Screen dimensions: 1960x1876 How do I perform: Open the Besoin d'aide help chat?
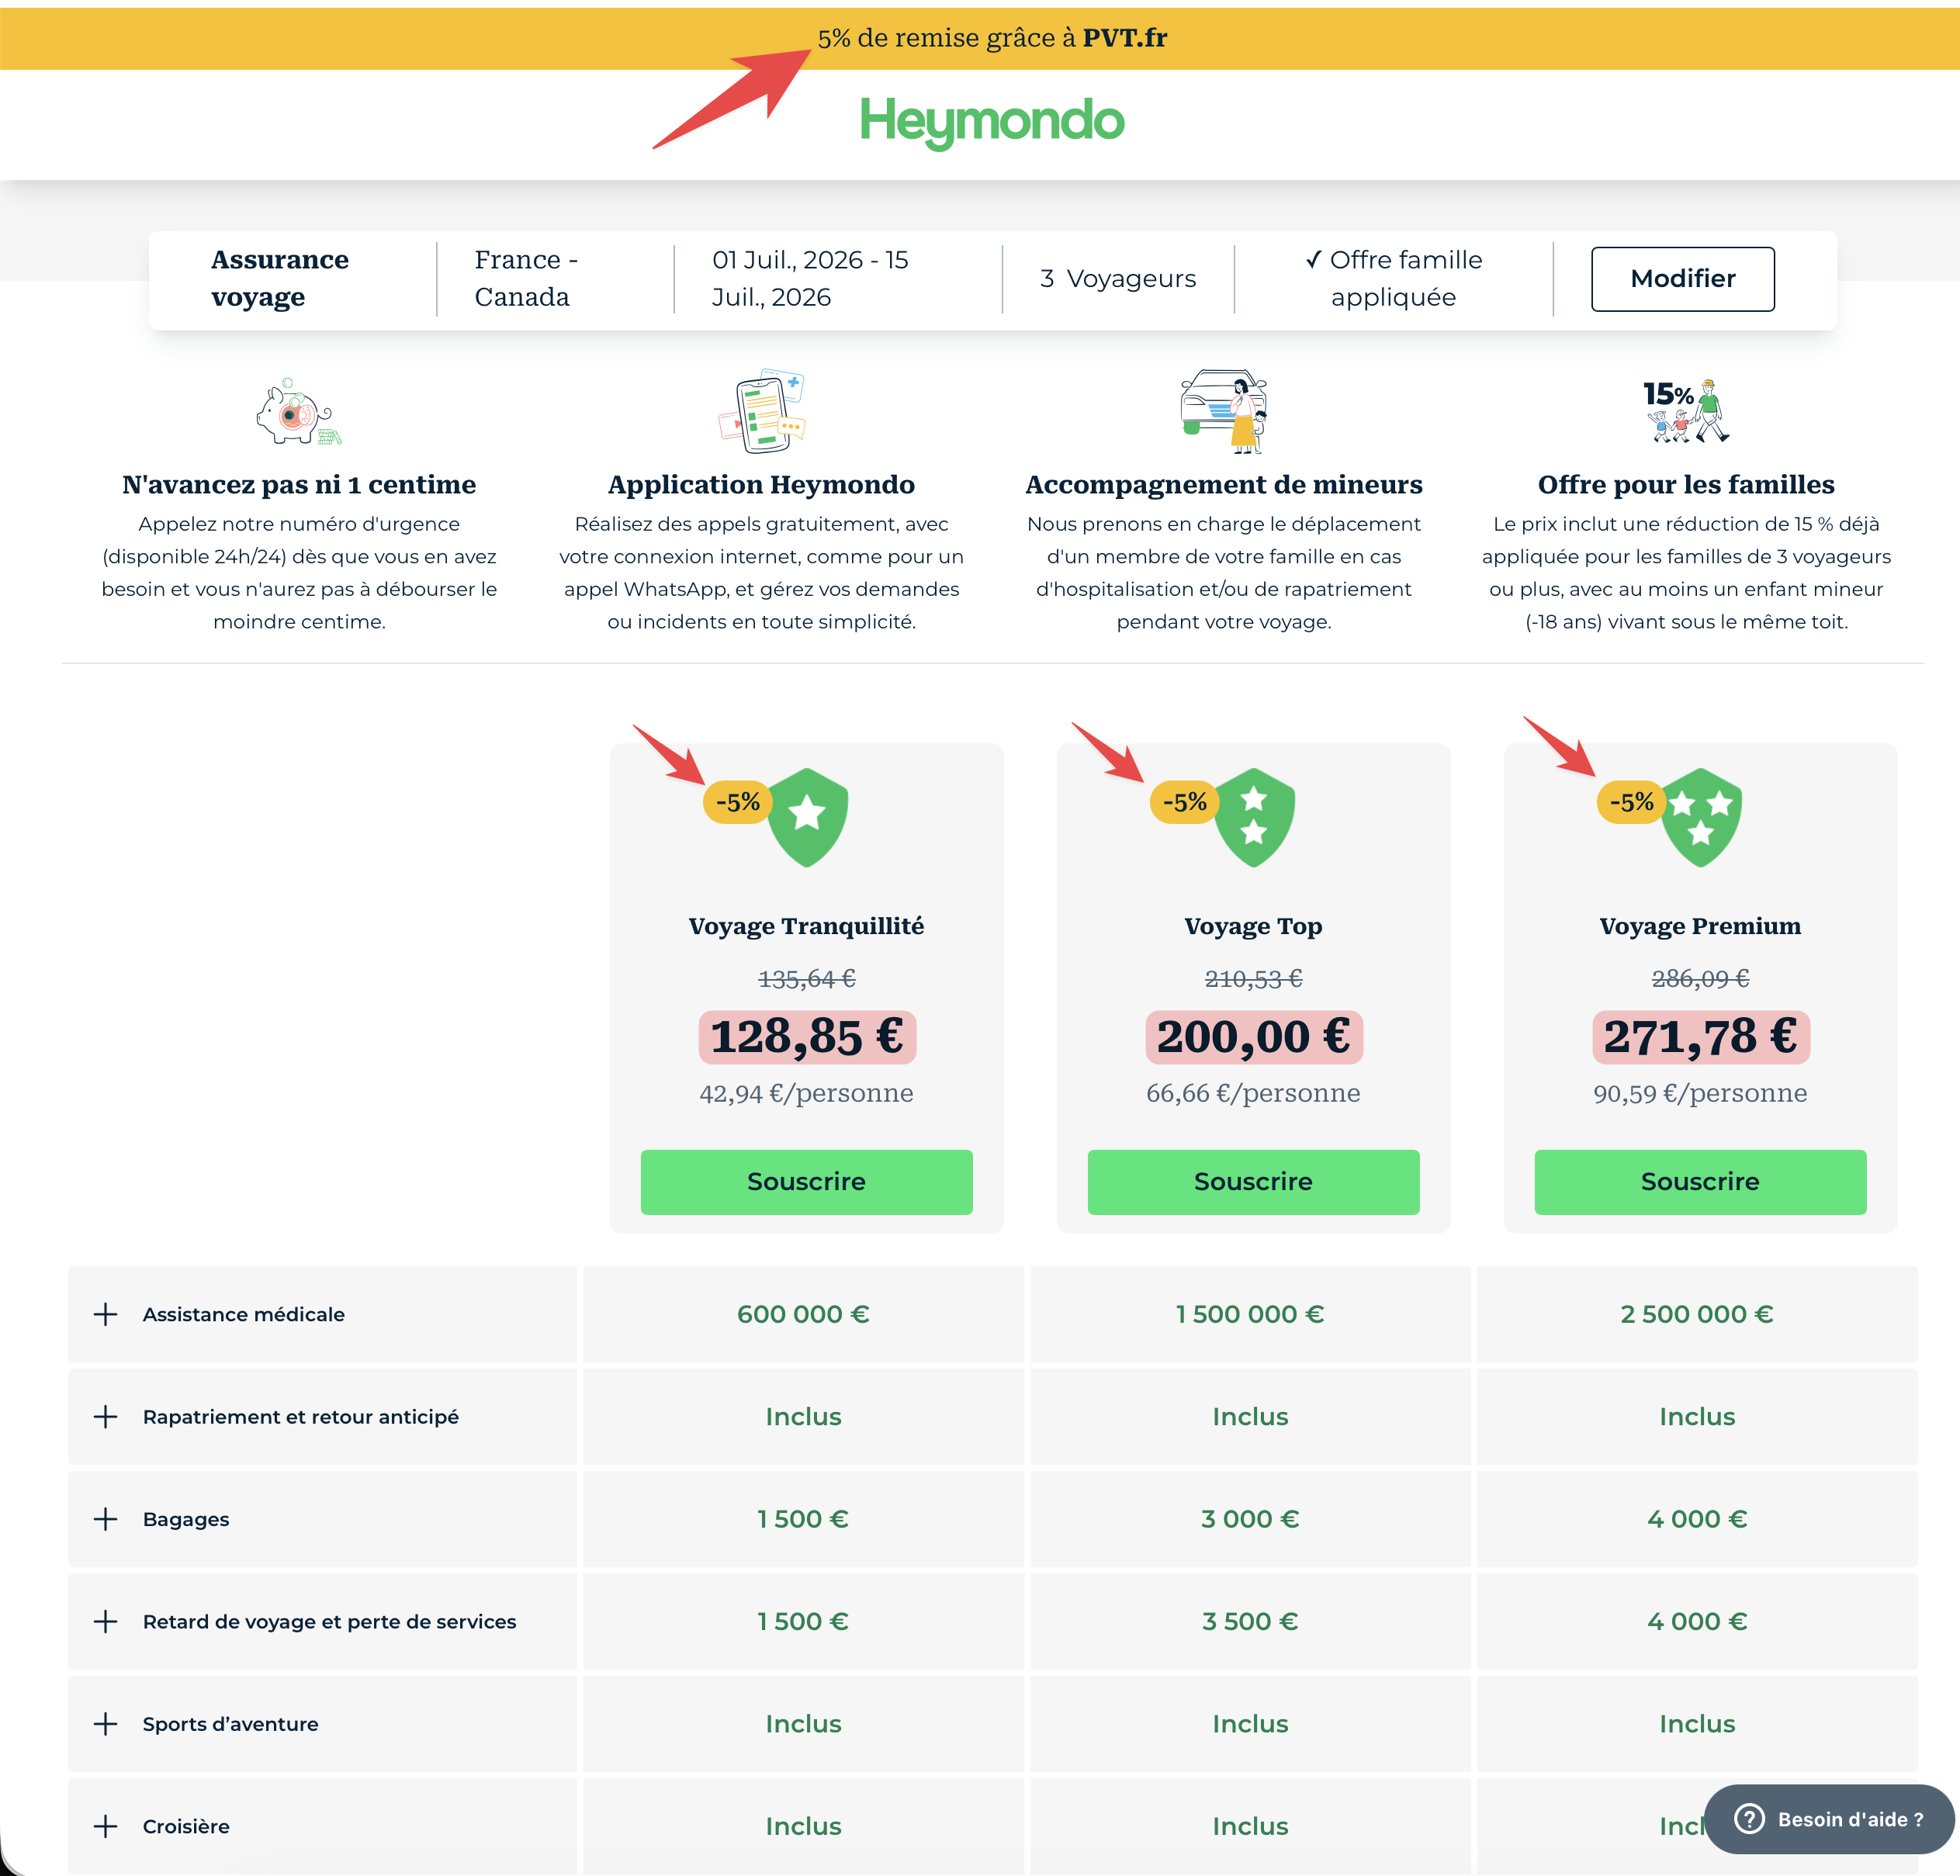(x=1828, y=1819)
